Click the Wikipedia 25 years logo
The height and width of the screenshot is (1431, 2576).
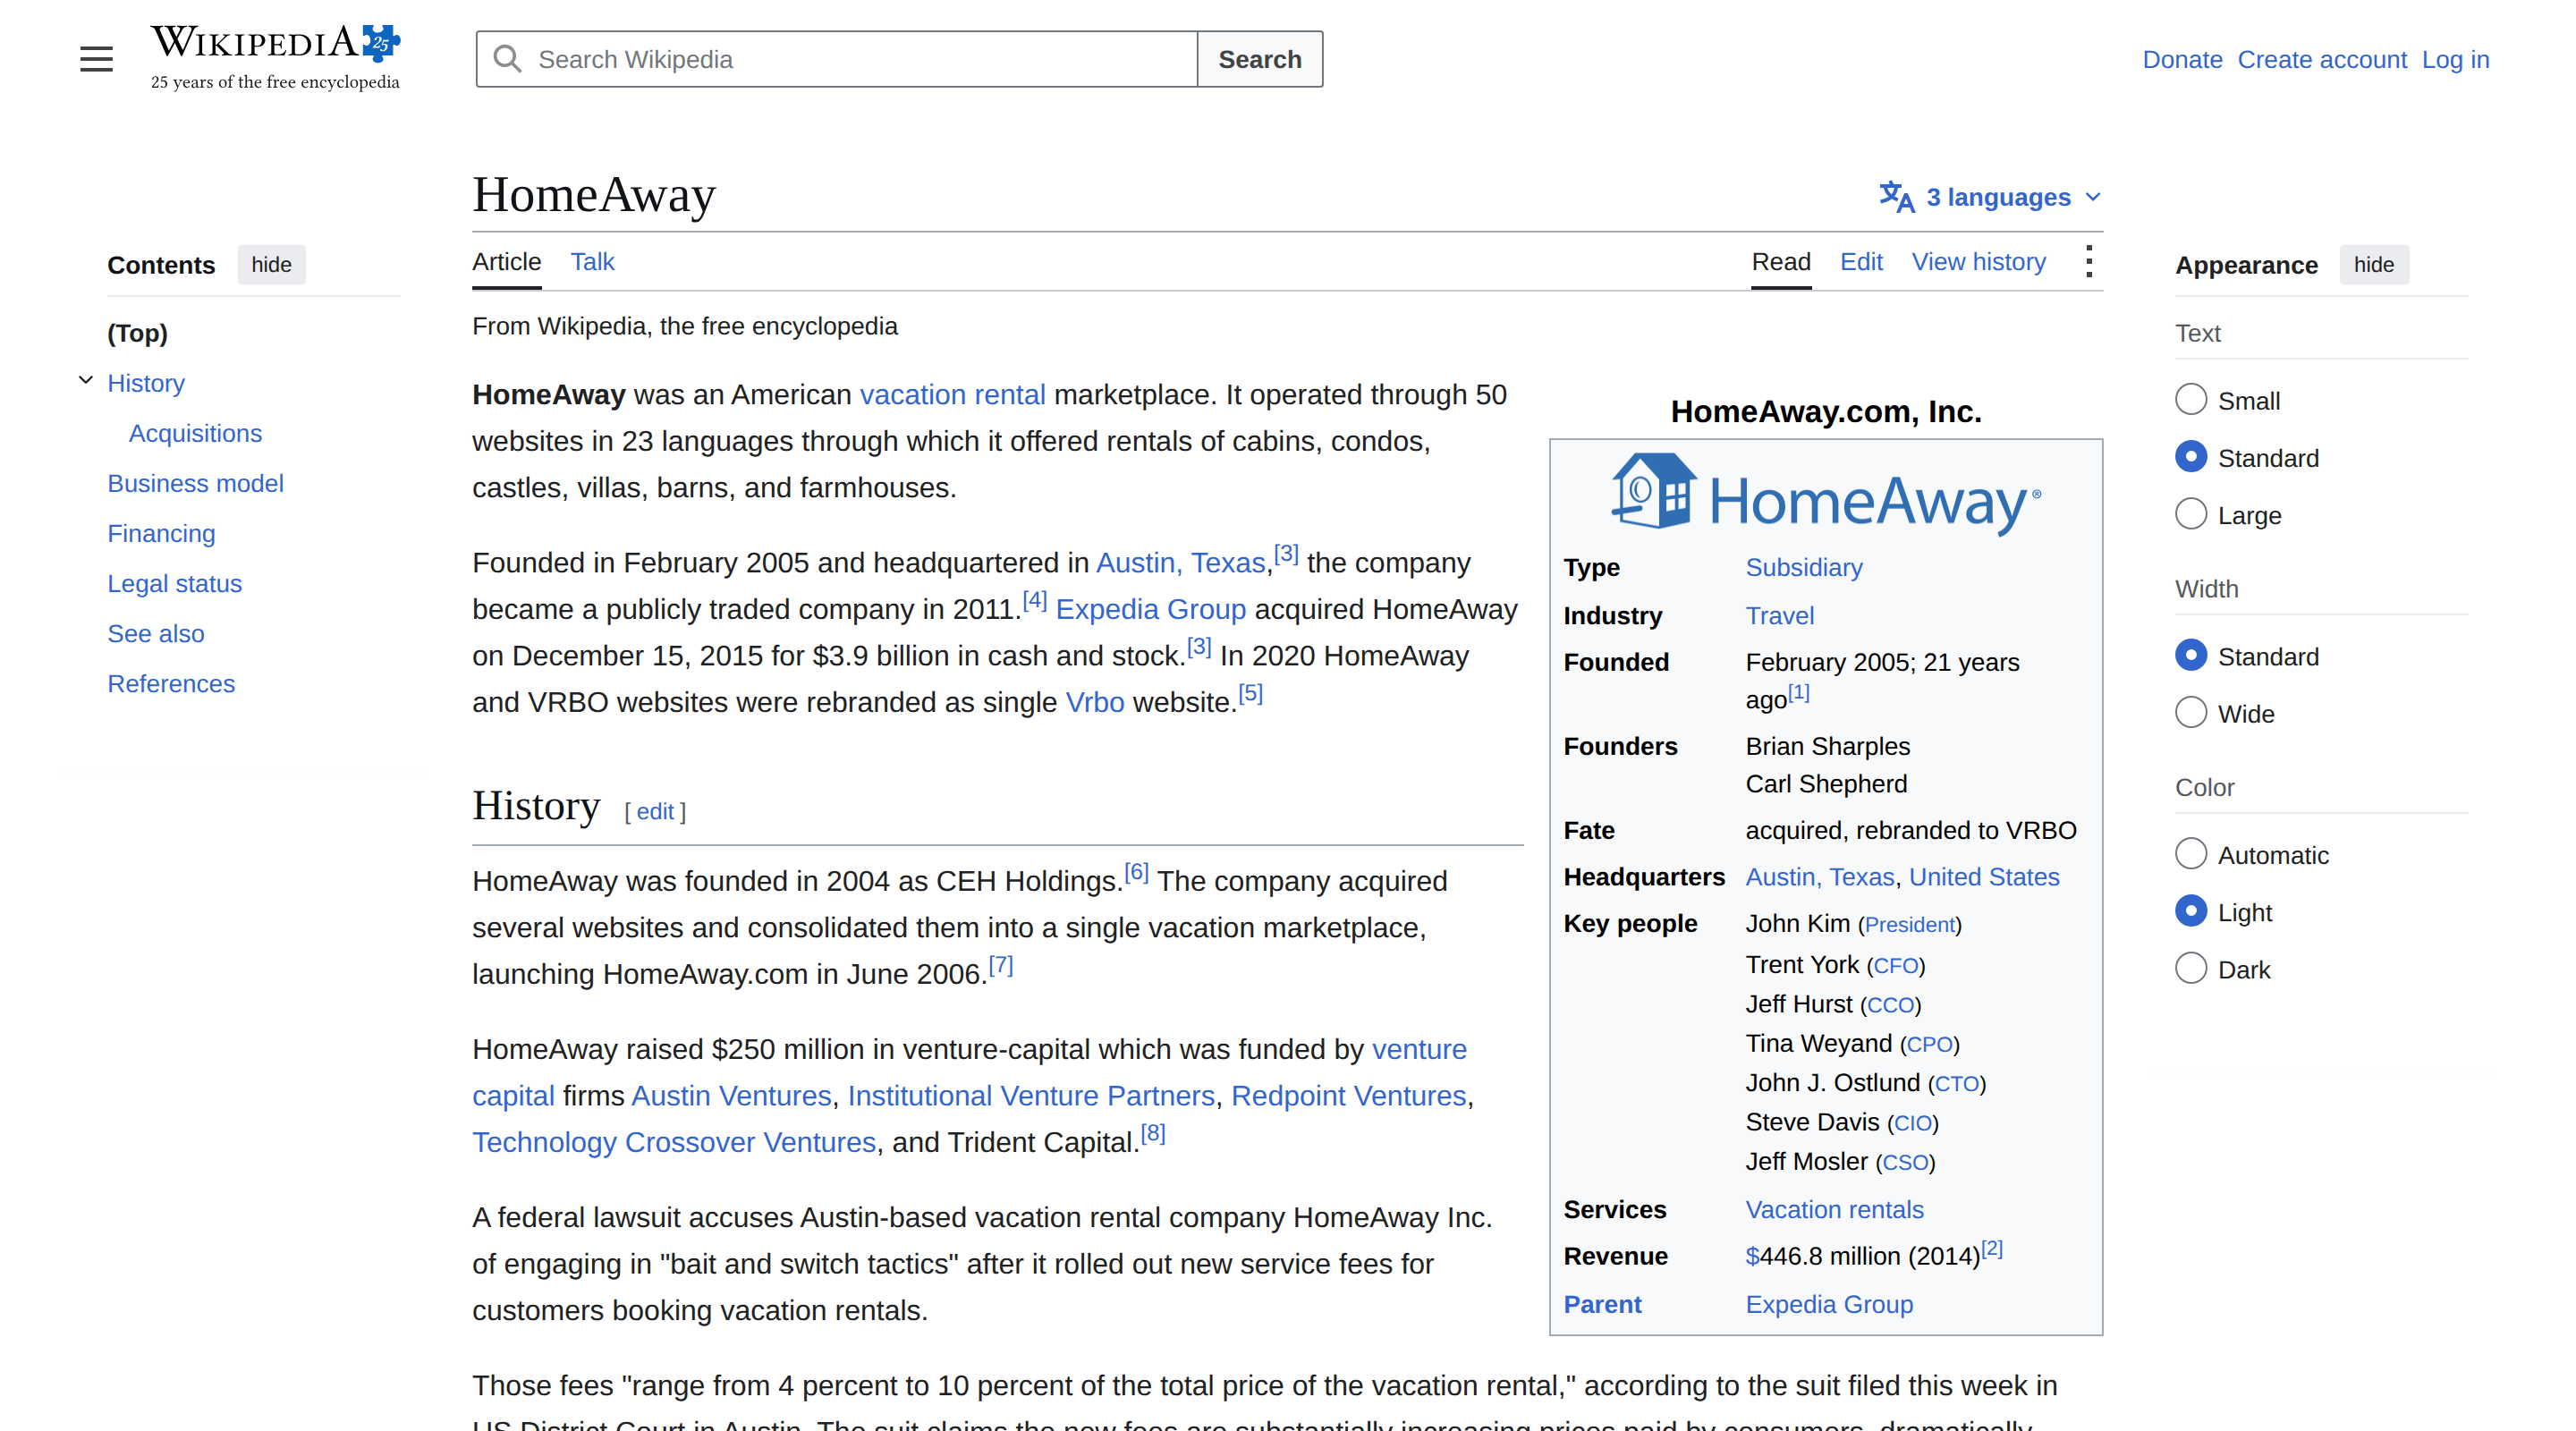pyautogui.click(x=275, y=58)
